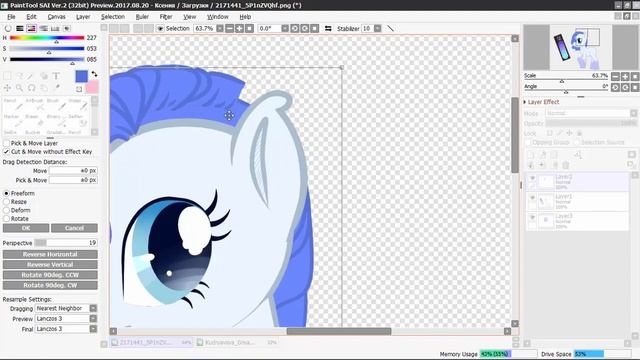This screenshot has width=640, height=360.
Task: Select the rectangular selection tool
Action: tap(7, 76)
